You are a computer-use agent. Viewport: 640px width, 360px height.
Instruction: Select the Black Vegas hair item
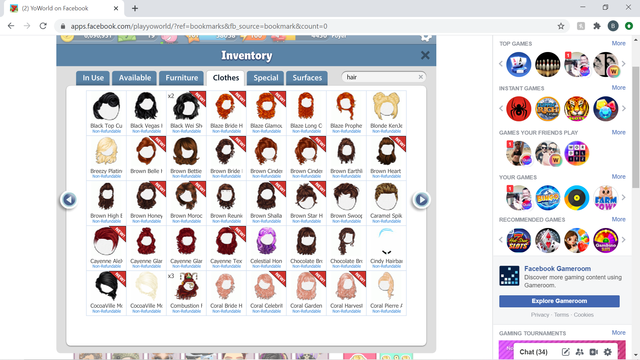tap(147, 113)
